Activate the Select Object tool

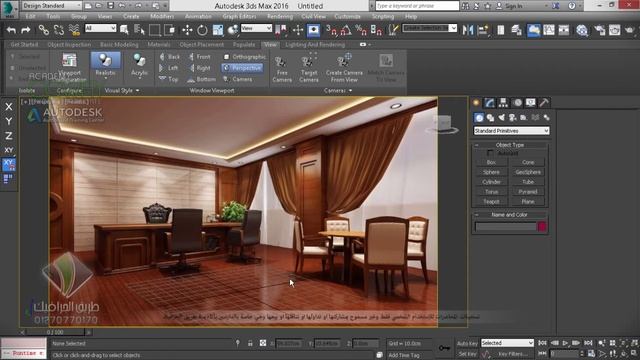(124, 30)
